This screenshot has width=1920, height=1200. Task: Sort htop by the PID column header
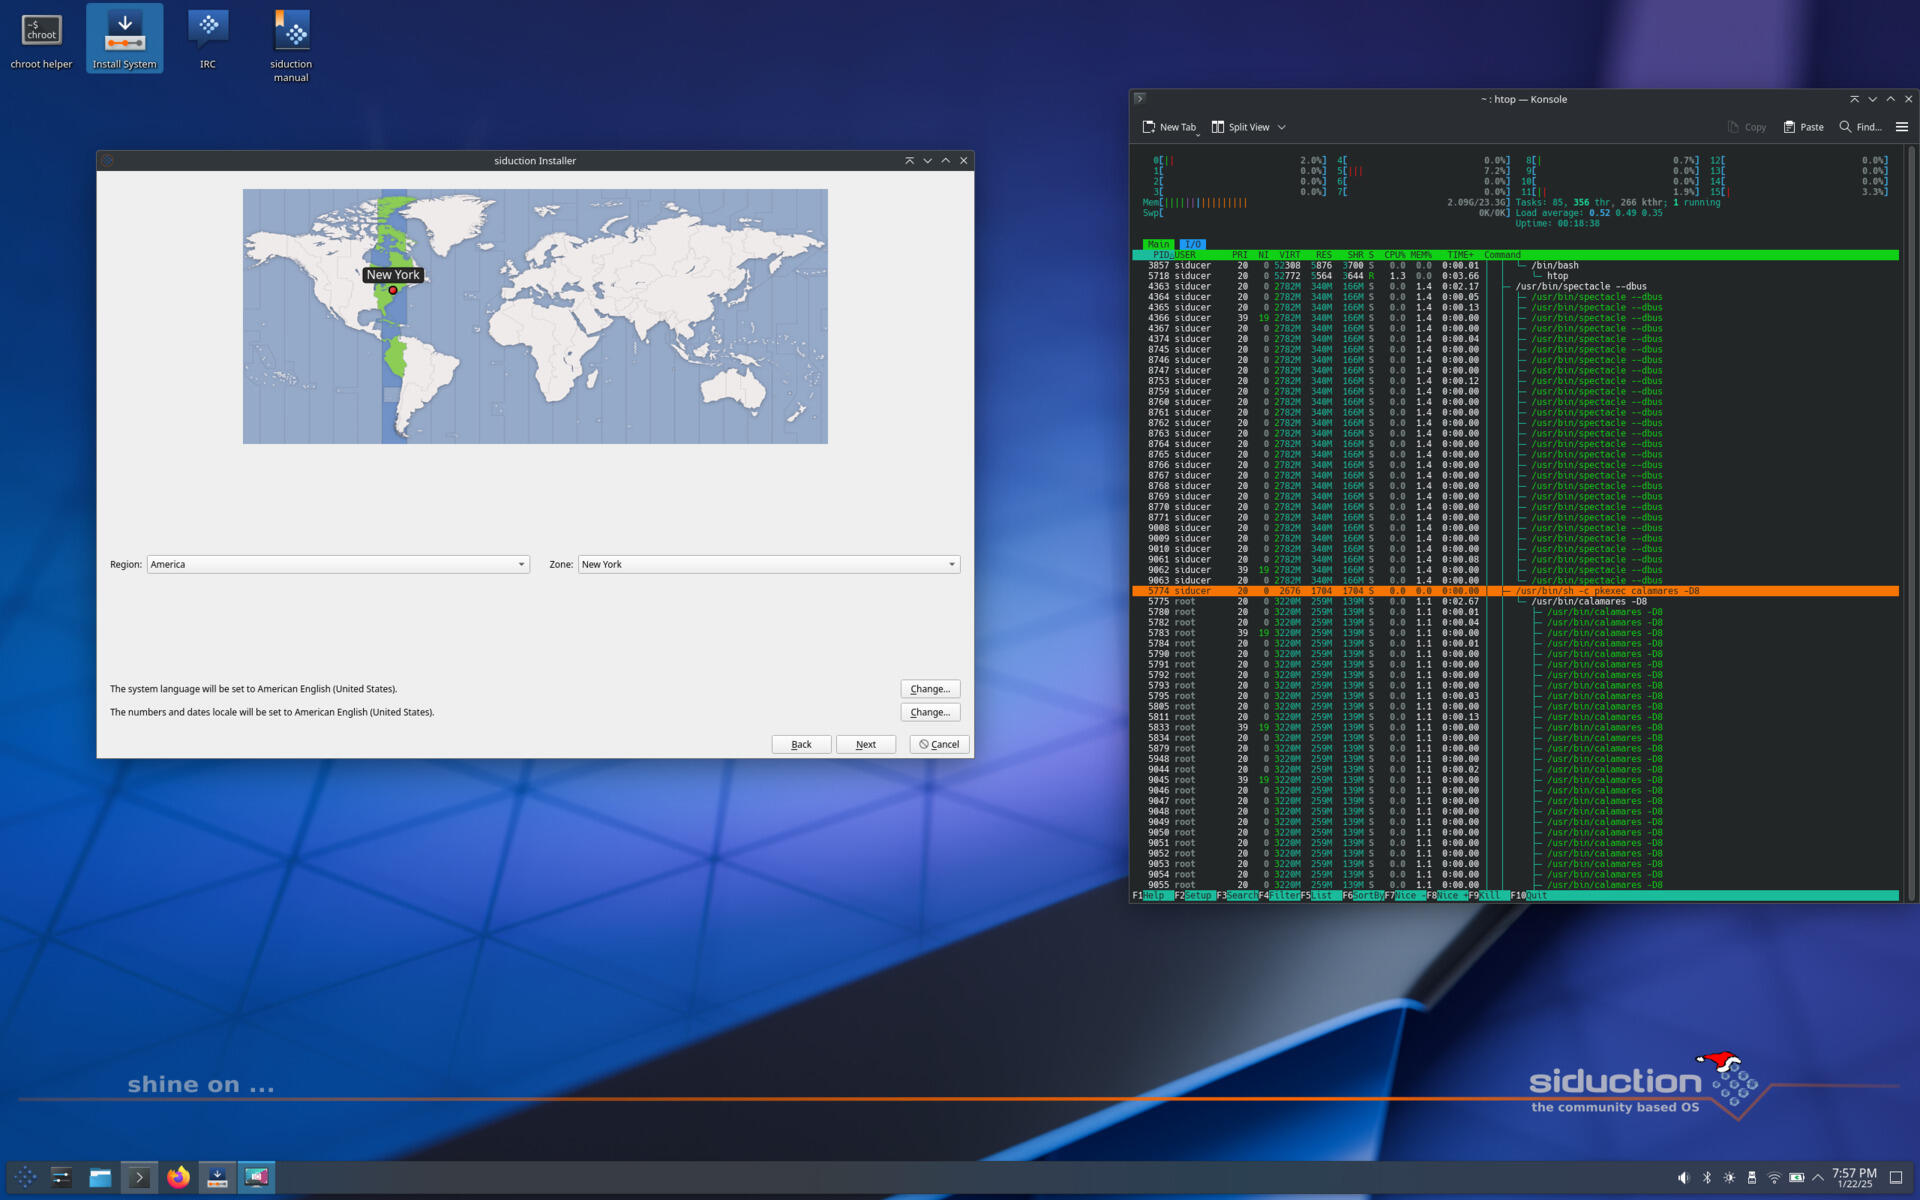1160,255
